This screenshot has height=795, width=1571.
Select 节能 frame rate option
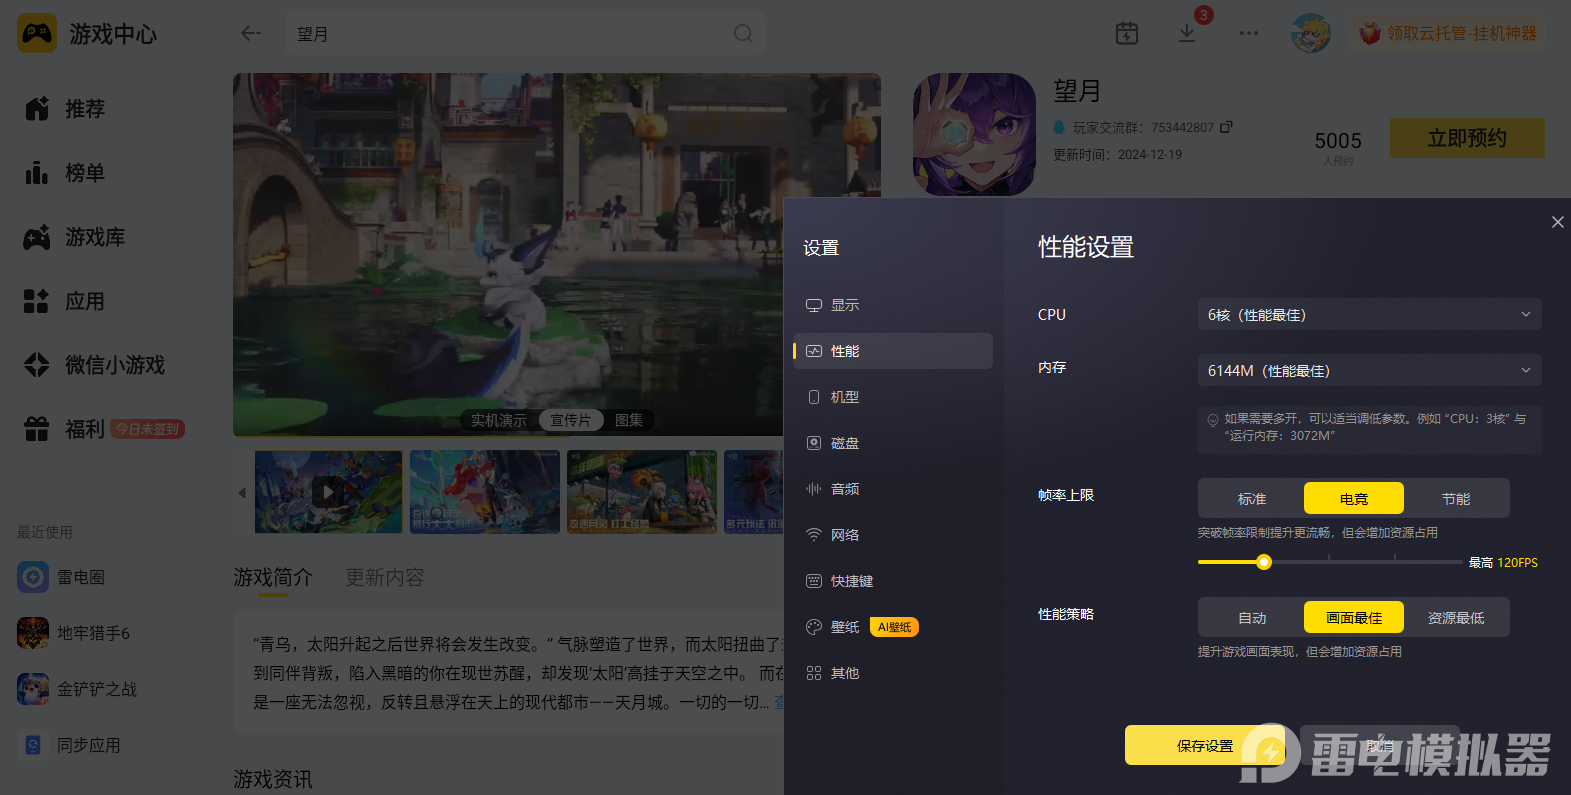1456,498
